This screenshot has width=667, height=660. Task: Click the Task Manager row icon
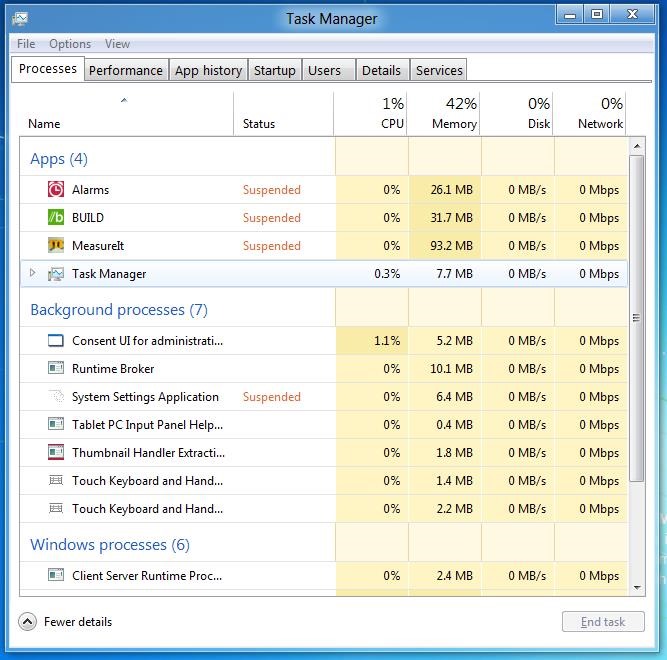(x=56, y=274)
